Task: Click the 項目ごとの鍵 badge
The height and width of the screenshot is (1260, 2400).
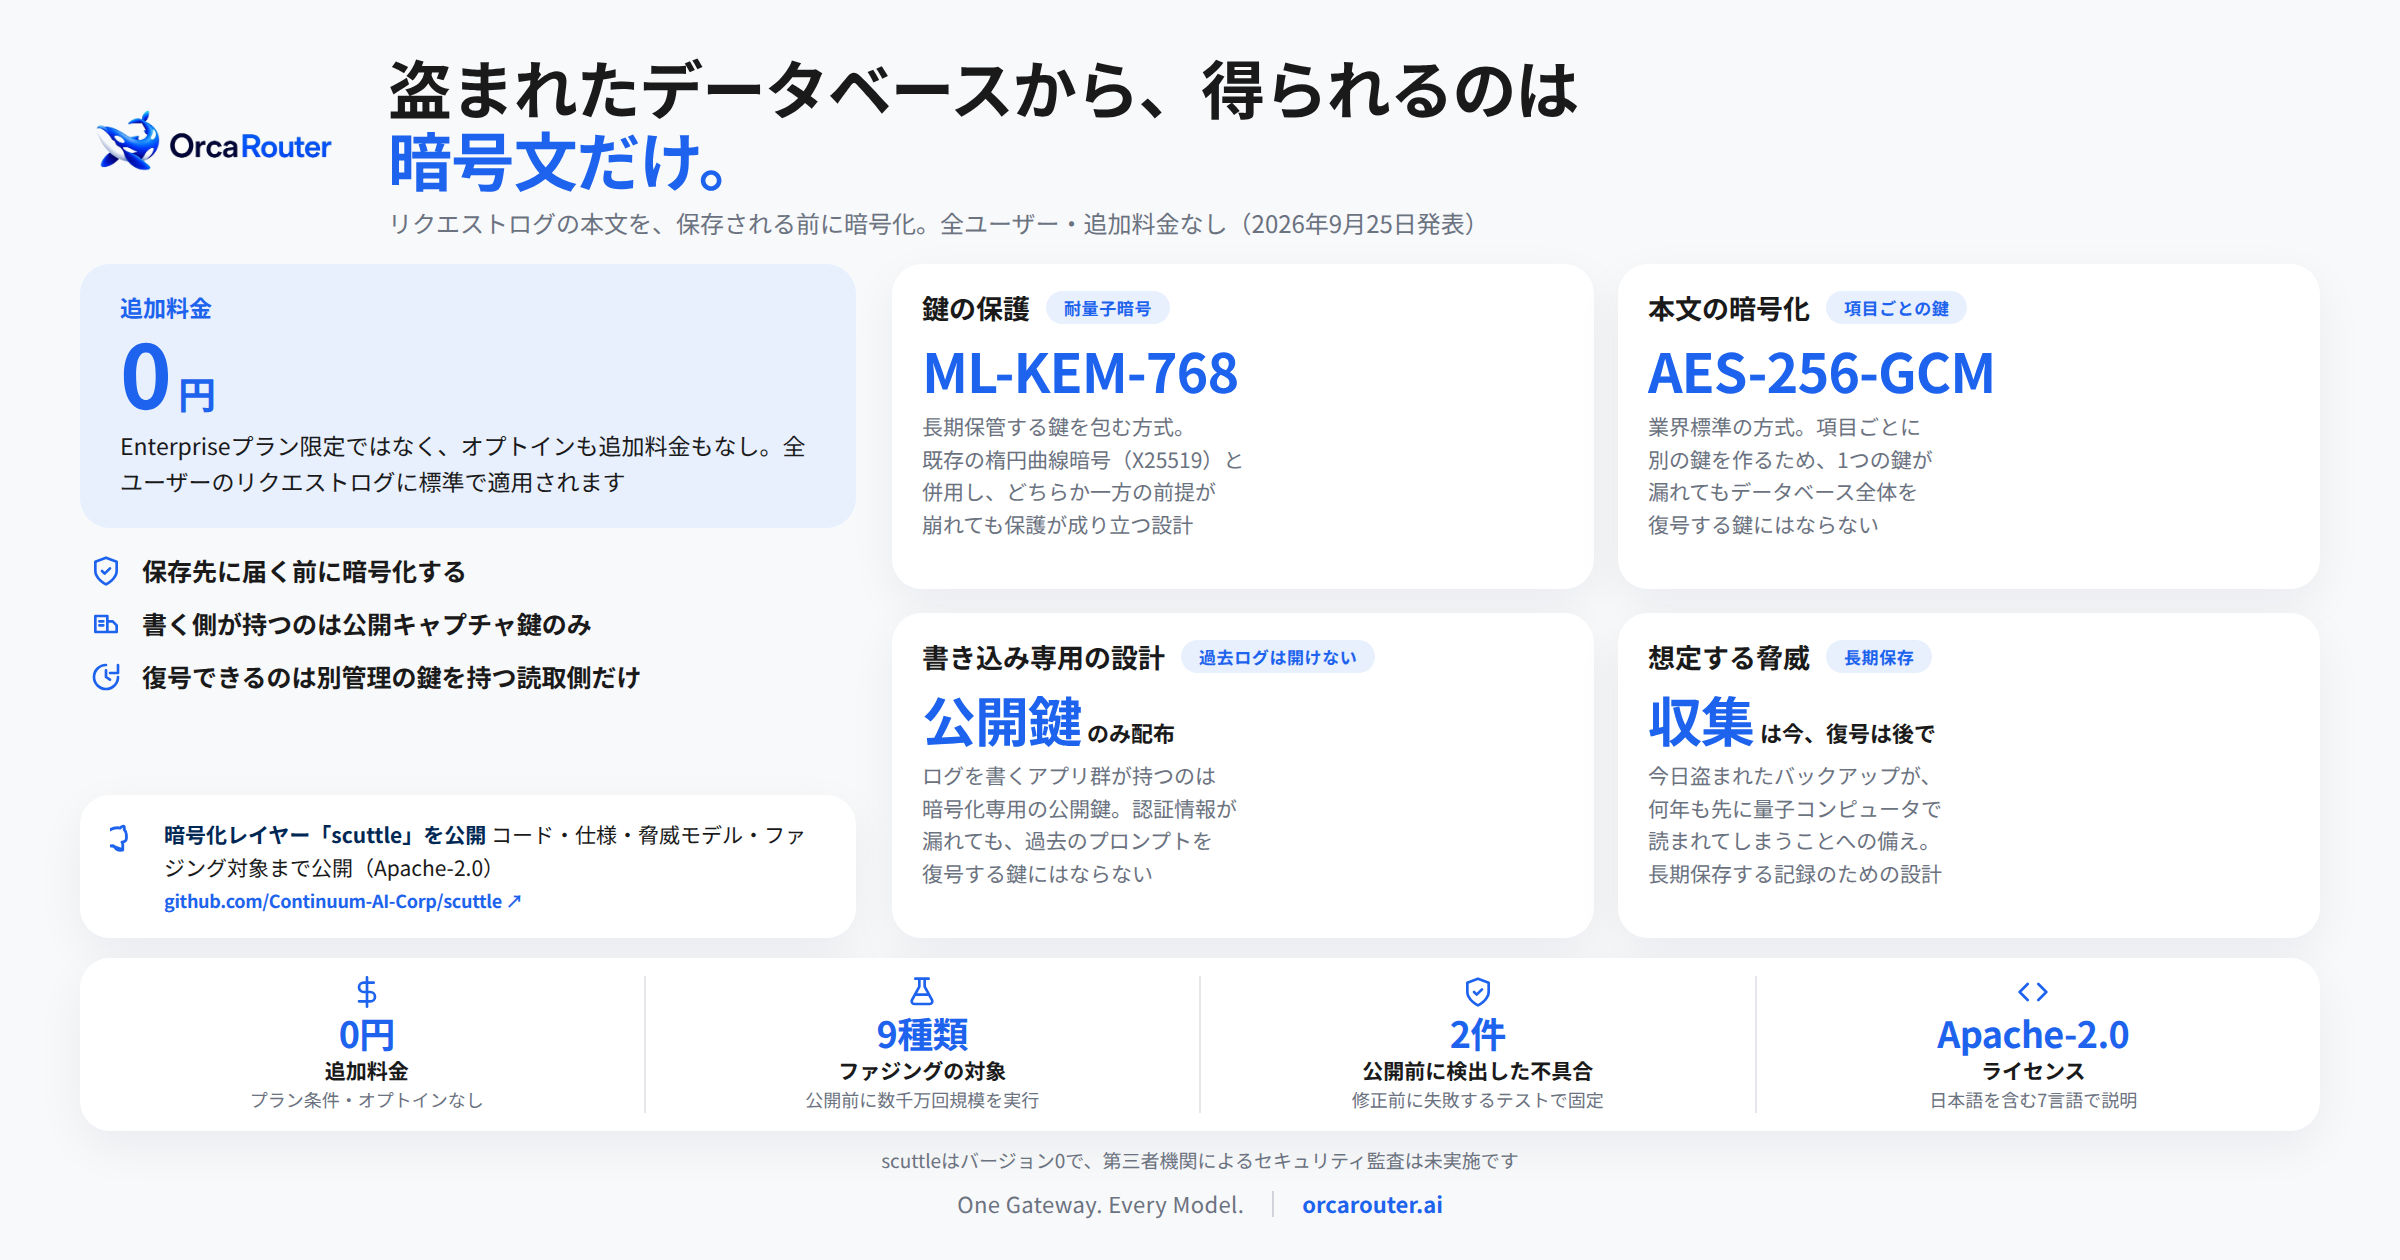Action: (1896, 308)
